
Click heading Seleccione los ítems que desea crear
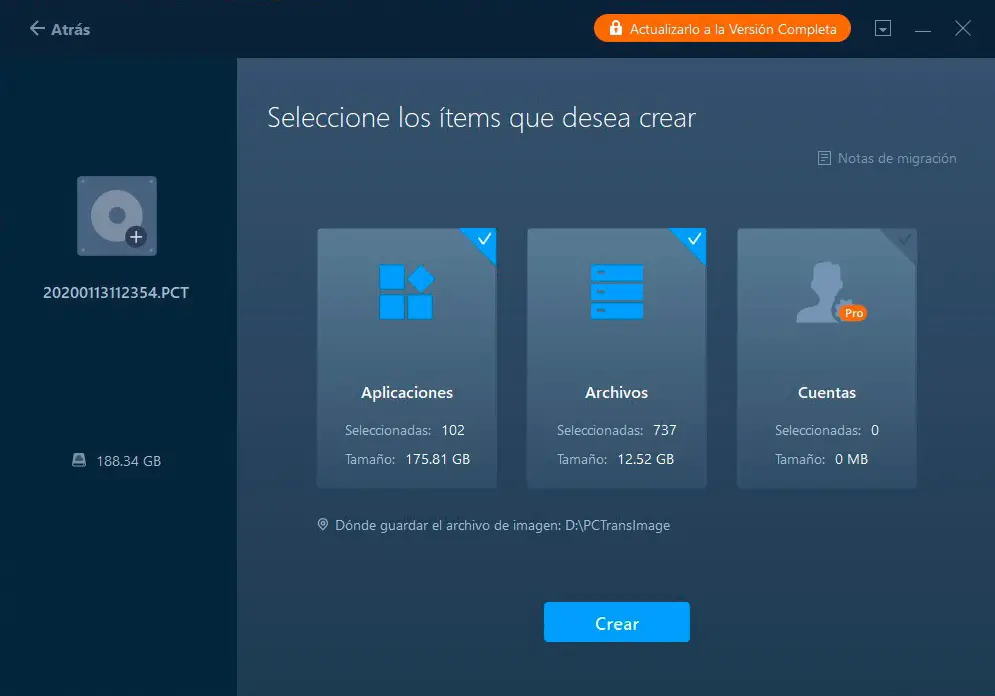tap(481, 118)
